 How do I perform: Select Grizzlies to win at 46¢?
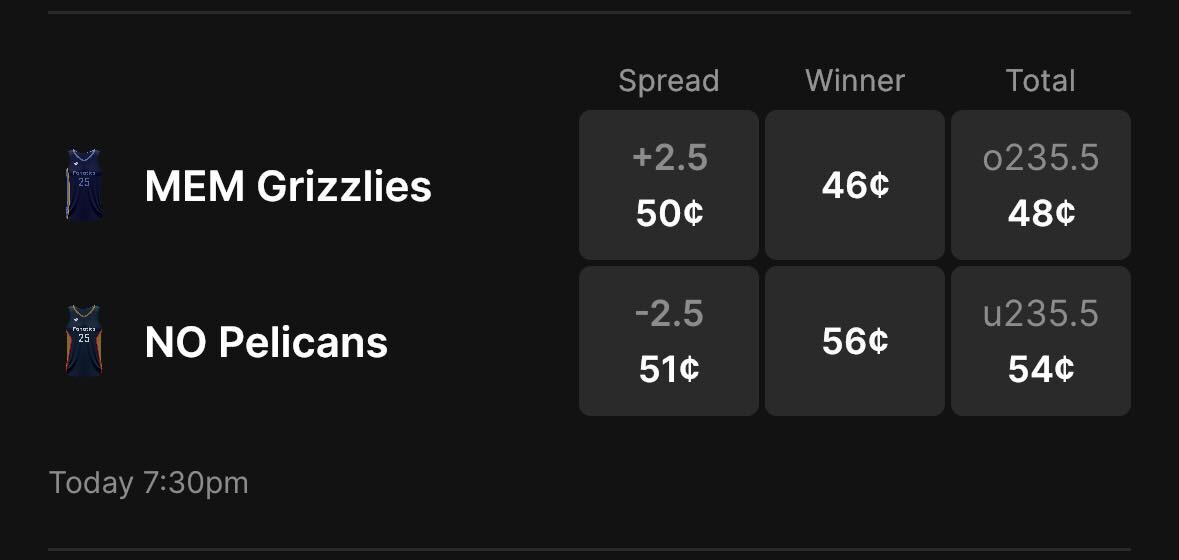click(x=855, y=185)
